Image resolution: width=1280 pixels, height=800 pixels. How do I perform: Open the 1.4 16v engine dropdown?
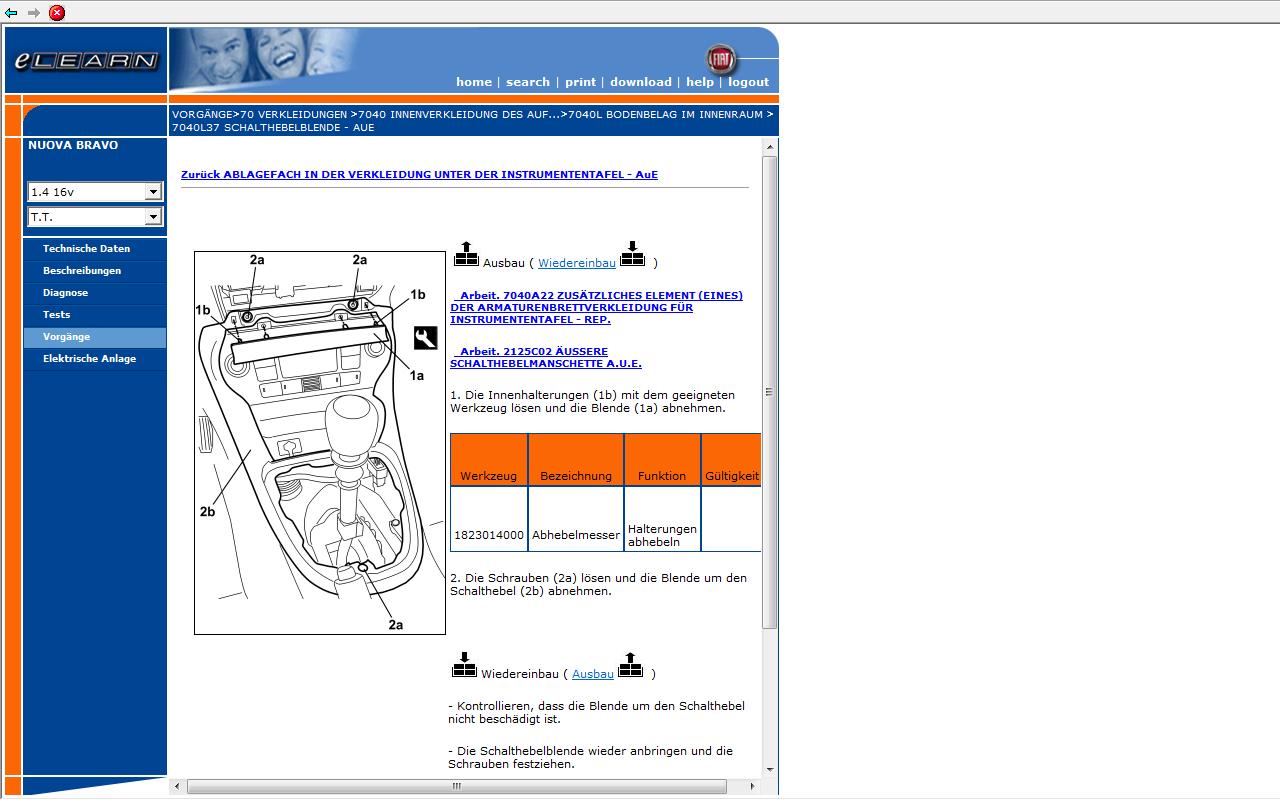pos(153,192)
